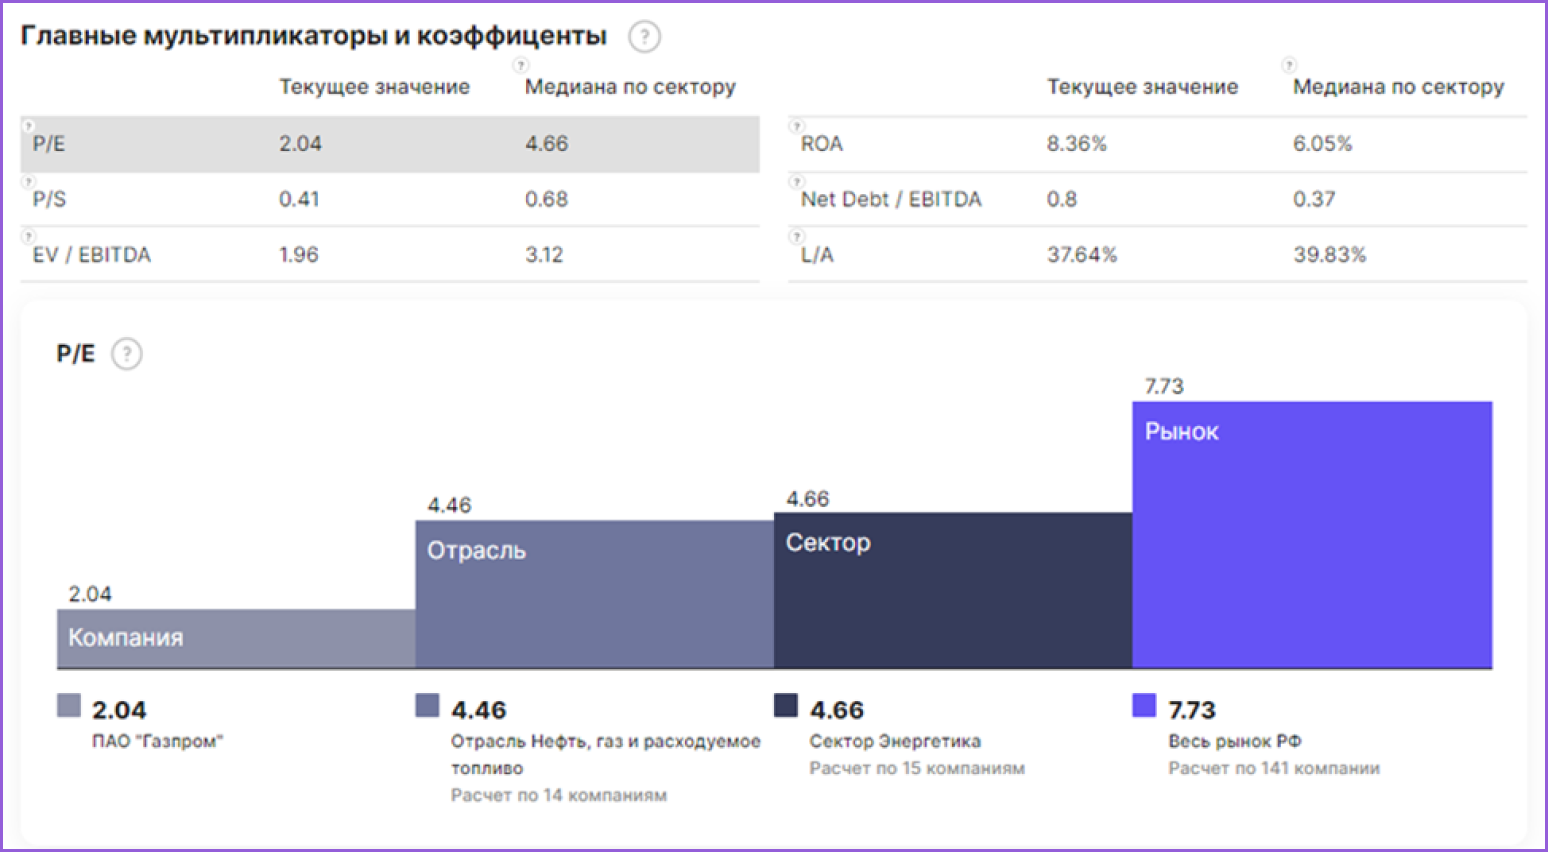This screenshot has height=852, width=1548.
Task: Click help icon above right Медиана по сектору header
Action: pyautogui.click(x=1289, y=65)
